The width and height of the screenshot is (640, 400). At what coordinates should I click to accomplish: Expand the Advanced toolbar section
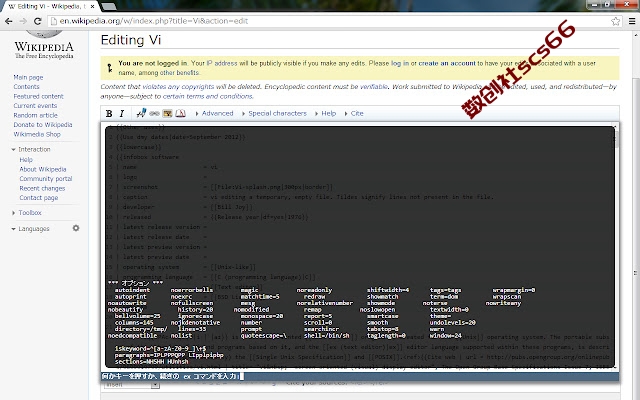pyautogui.click(x=214, y=113)
